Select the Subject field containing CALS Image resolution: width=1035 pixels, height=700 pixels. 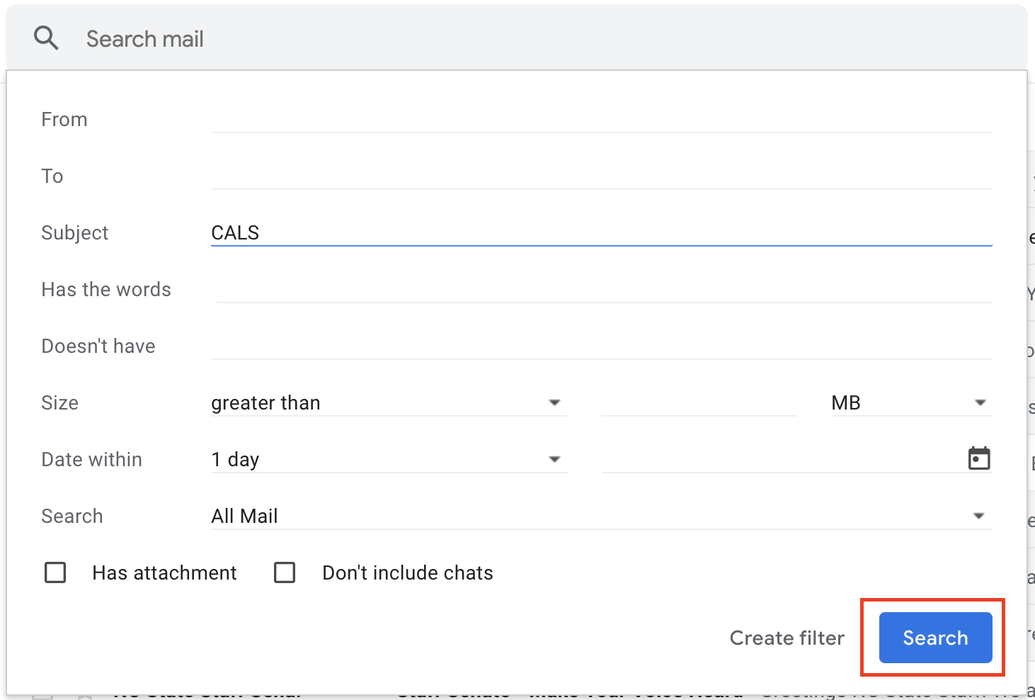pos(600,233)
